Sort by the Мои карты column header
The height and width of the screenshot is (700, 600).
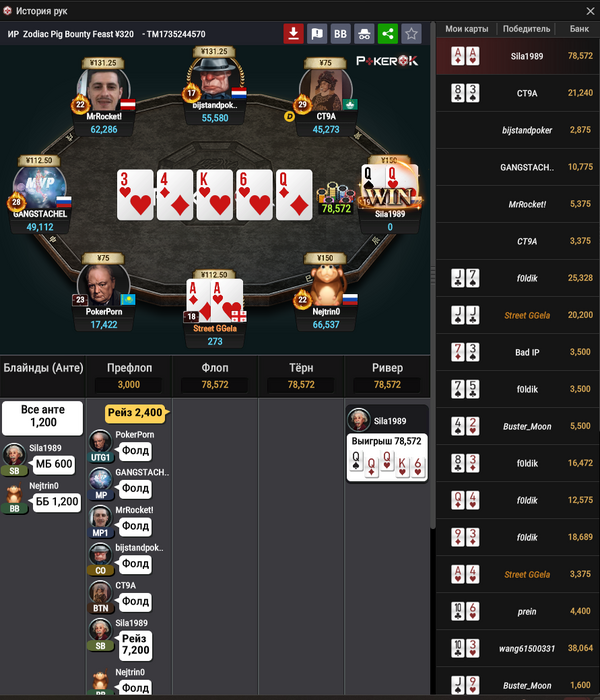(x=467, y=29)
